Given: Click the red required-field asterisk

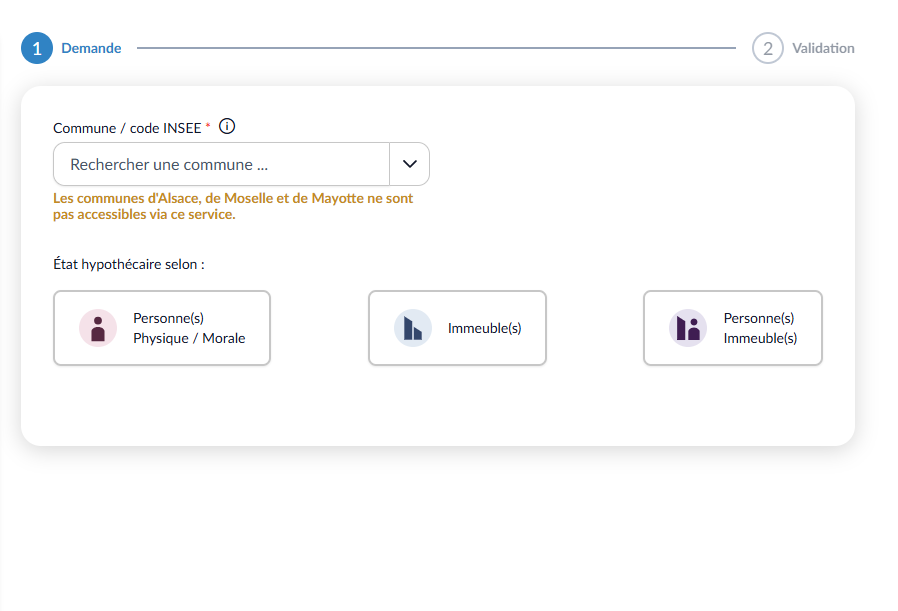Looking at the screenshot, I should [208, 128].
